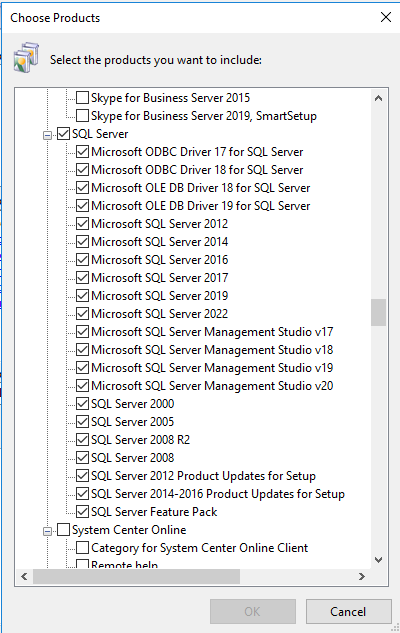Click the vertical scrollbar up arrow

378,98
